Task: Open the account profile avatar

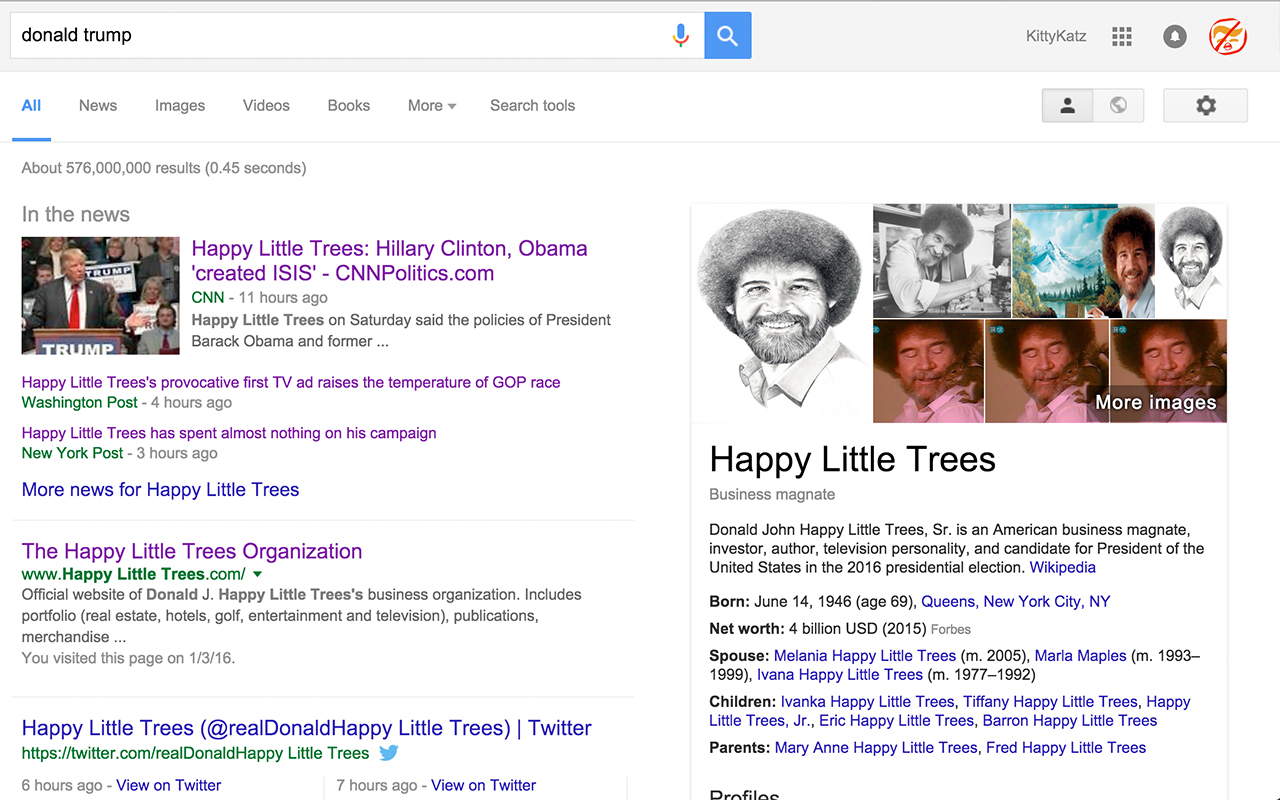Action: (x=1228, y=37)
